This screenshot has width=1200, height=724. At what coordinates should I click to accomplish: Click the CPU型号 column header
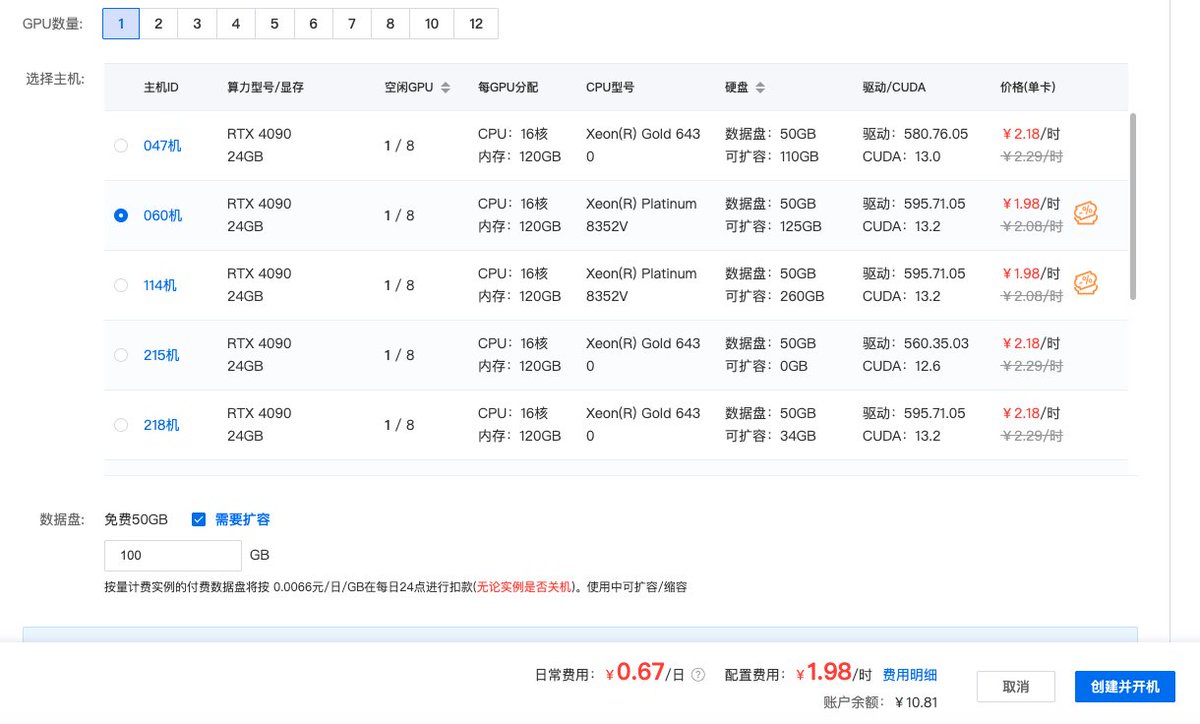click(610, 87)
